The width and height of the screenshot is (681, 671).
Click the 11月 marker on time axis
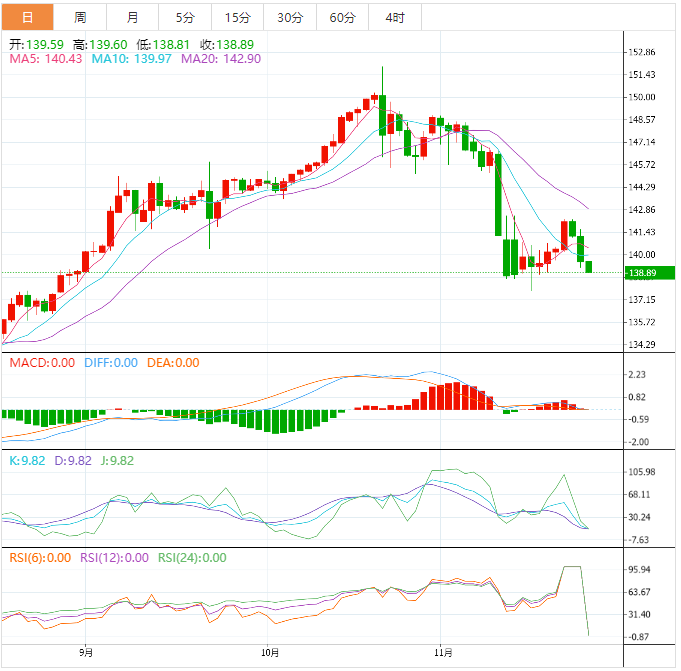click(440, 654)
